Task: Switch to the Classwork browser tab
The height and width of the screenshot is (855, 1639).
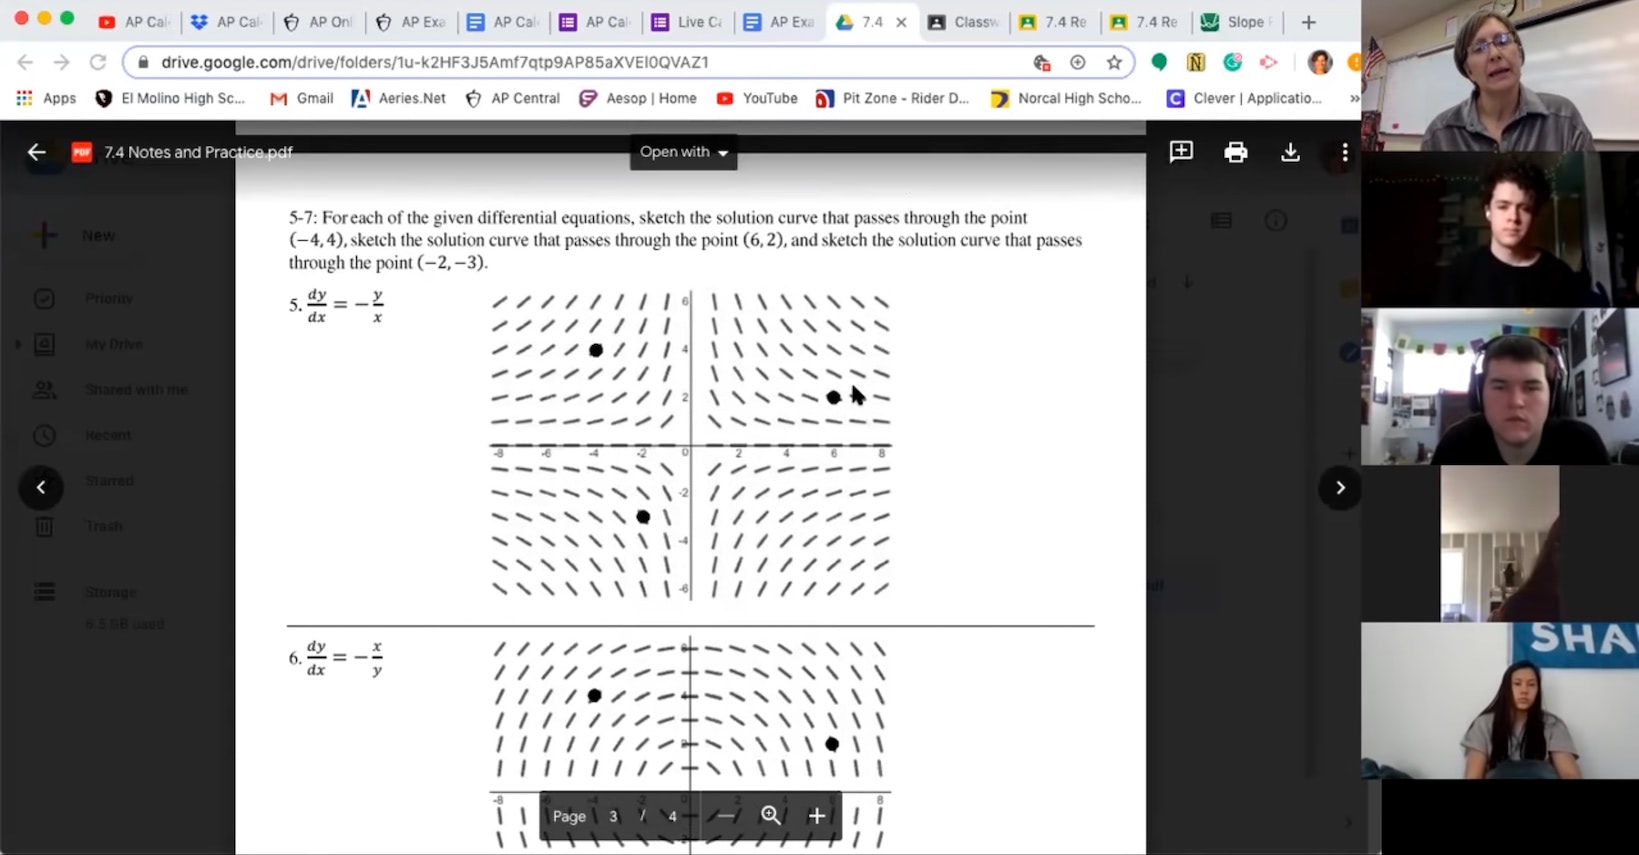Action: tap(964, 22)
